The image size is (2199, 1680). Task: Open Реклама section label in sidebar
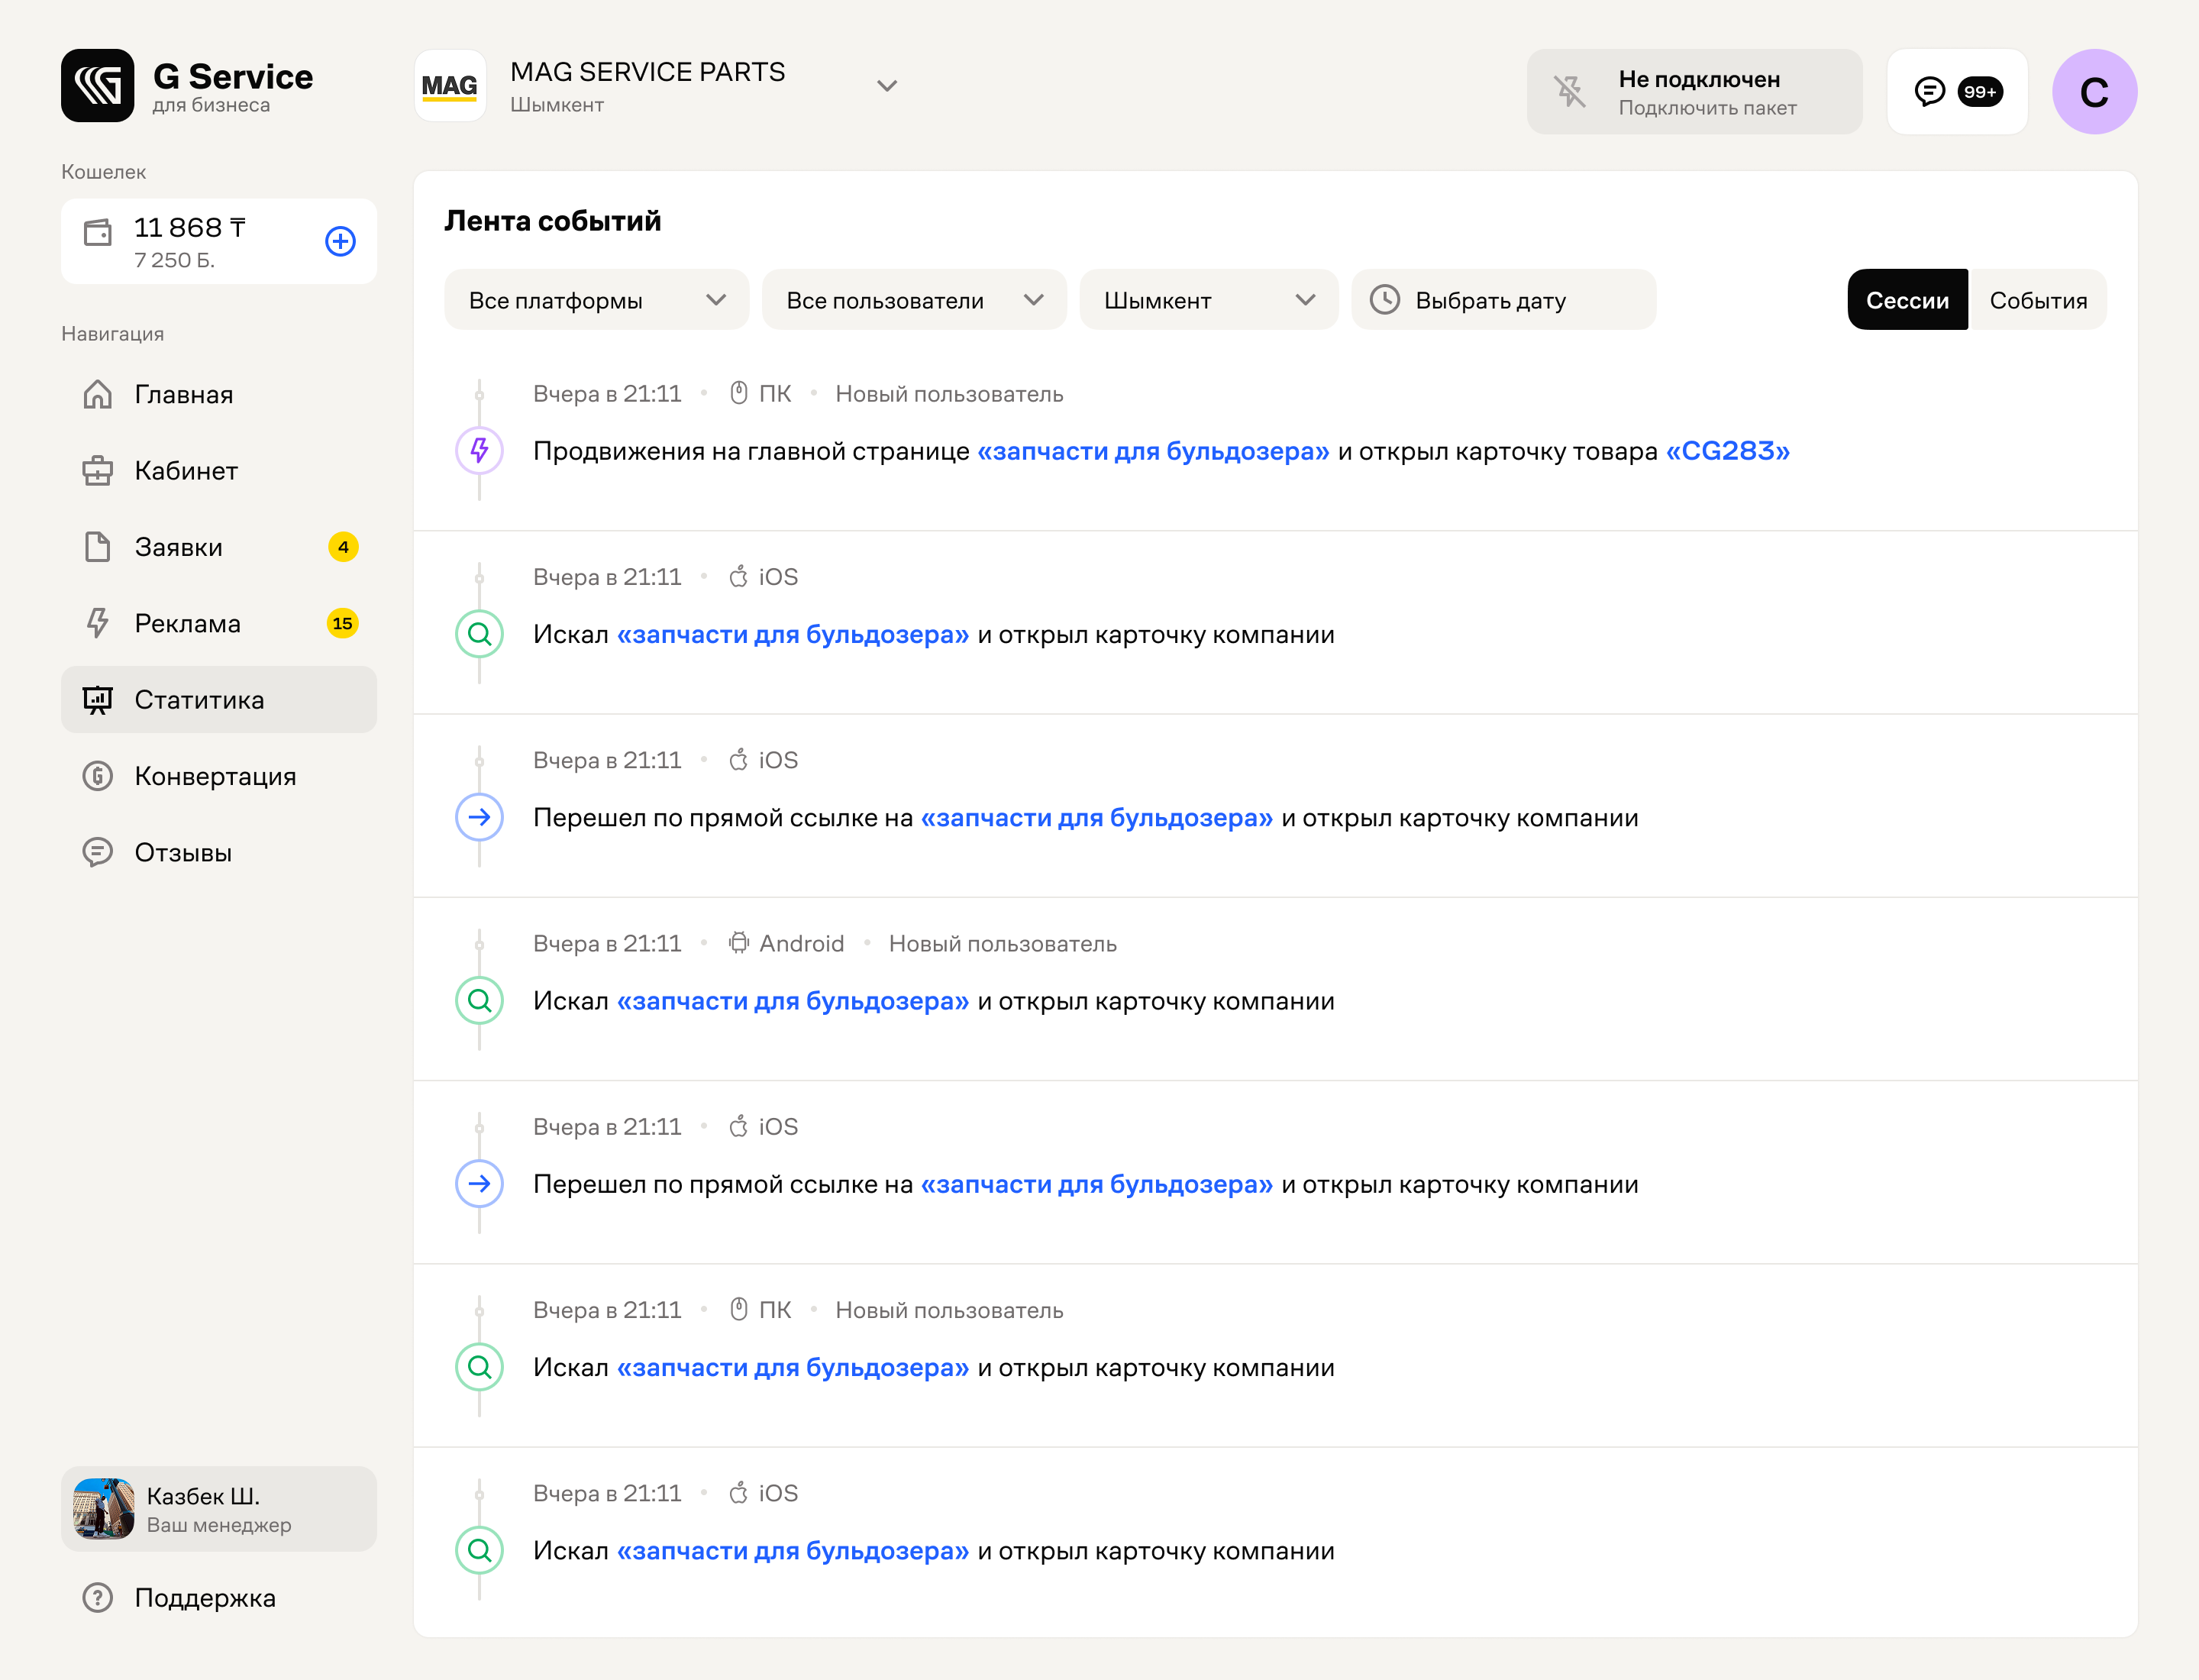coord(188,623)
